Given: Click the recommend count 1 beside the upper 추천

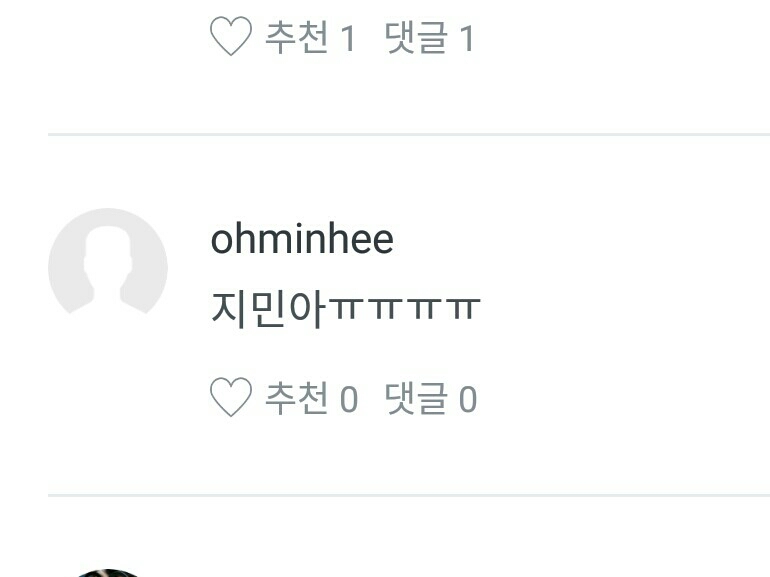Looking at the screenshot, I should (348, 38).
